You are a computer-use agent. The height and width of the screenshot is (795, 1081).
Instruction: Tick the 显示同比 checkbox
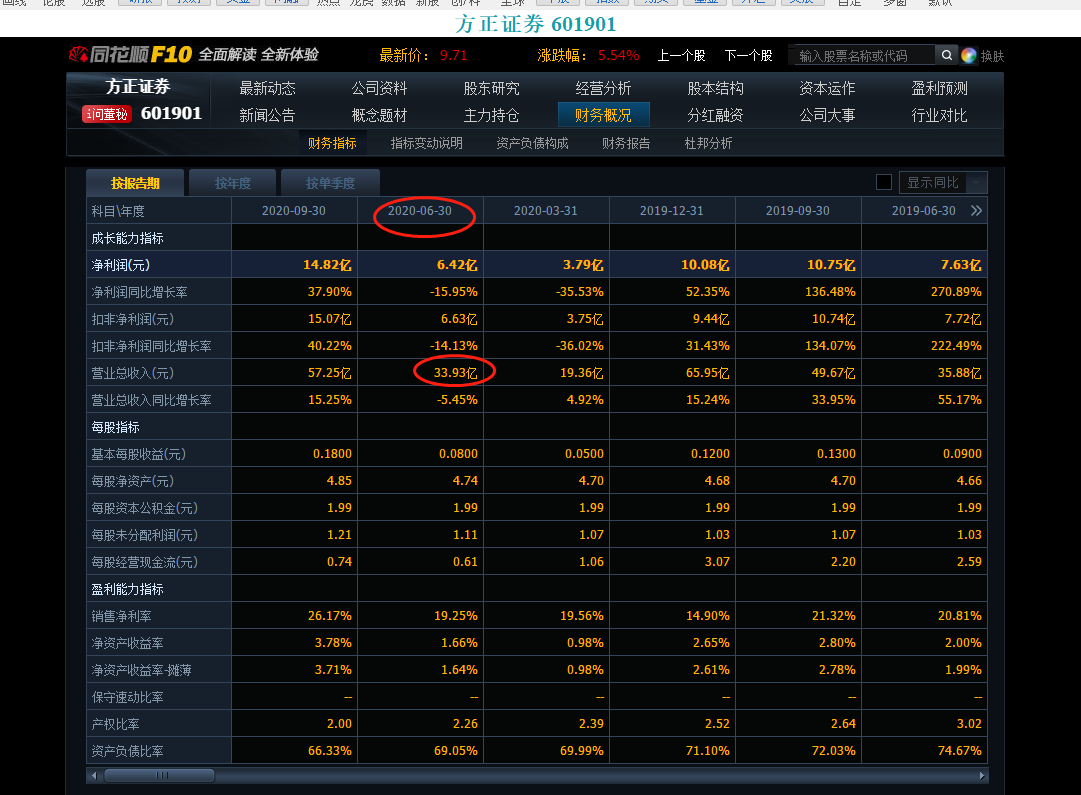tap(884, 182)
